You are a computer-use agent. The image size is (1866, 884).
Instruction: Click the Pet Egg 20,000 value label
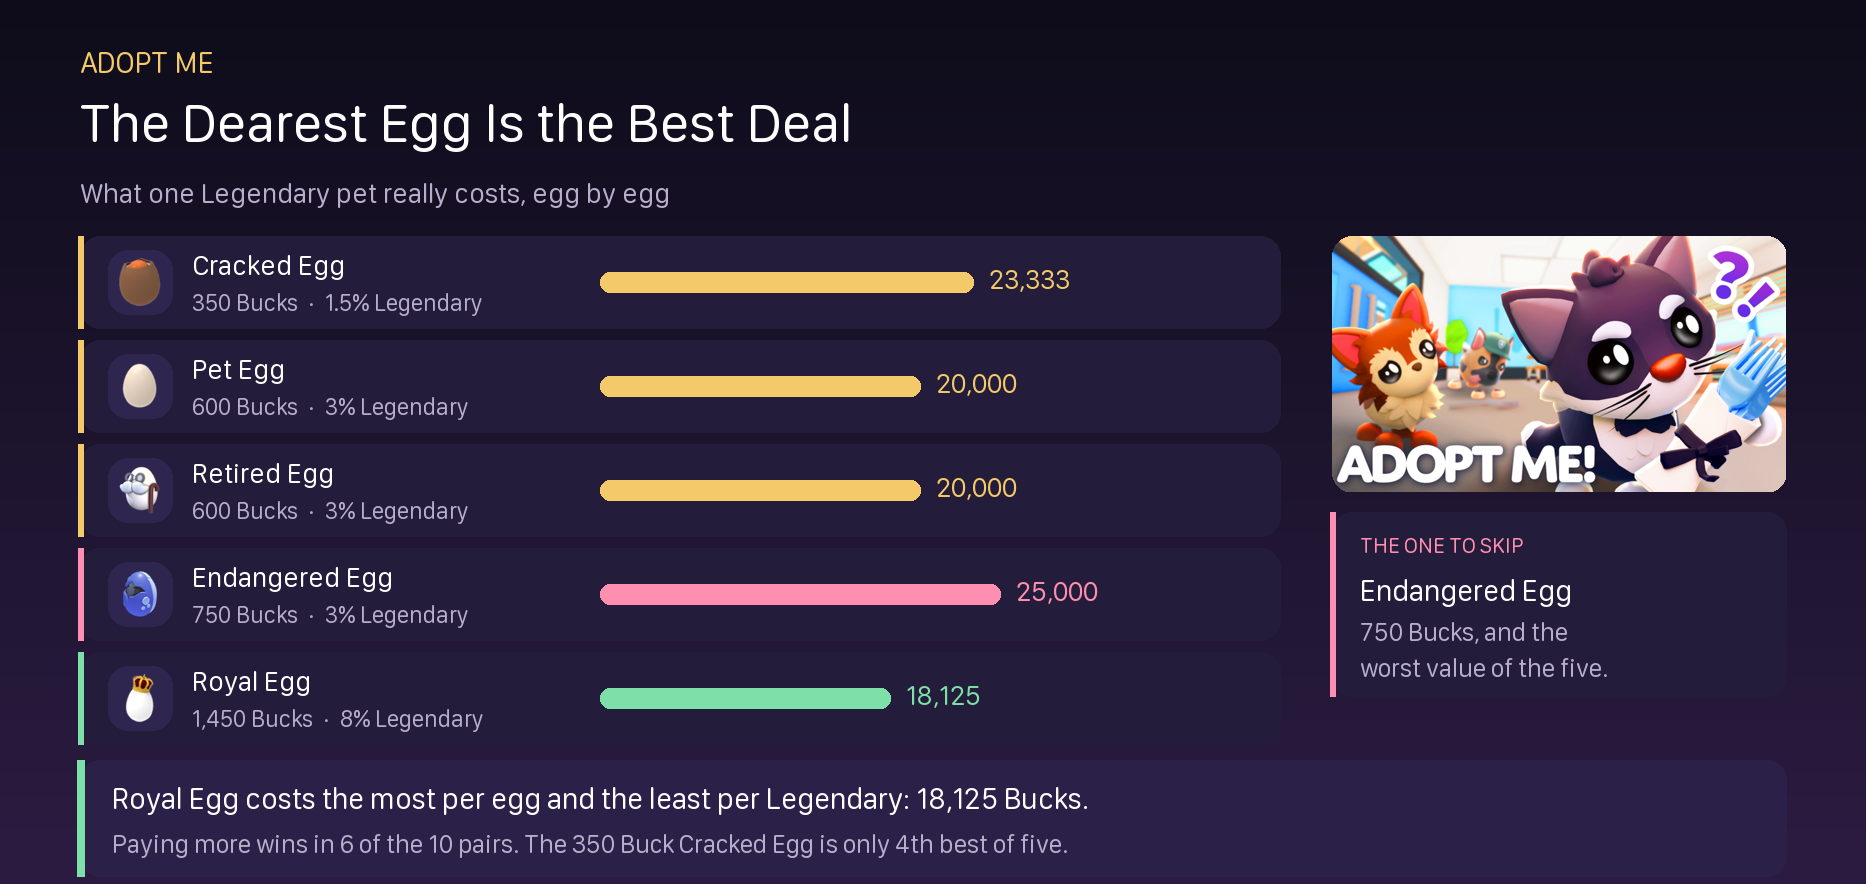tap(976, 384)
